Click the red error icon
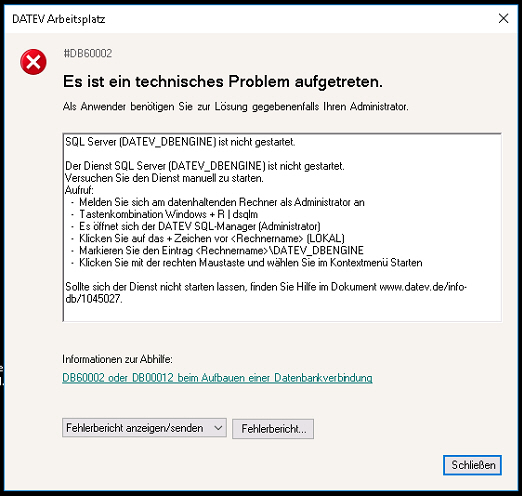The width and height of the screenshot is (522, 496). [33, 62]
